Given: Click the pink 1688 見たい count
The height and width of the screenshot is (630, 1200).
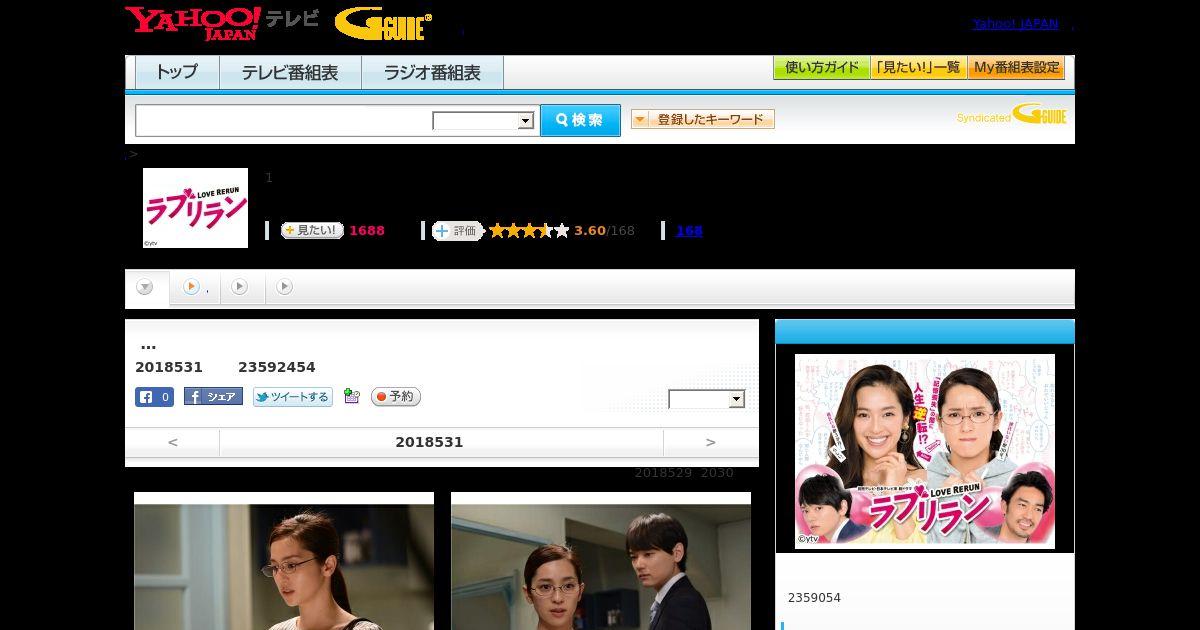Looking at the screenshot, I should click(367, 231).
